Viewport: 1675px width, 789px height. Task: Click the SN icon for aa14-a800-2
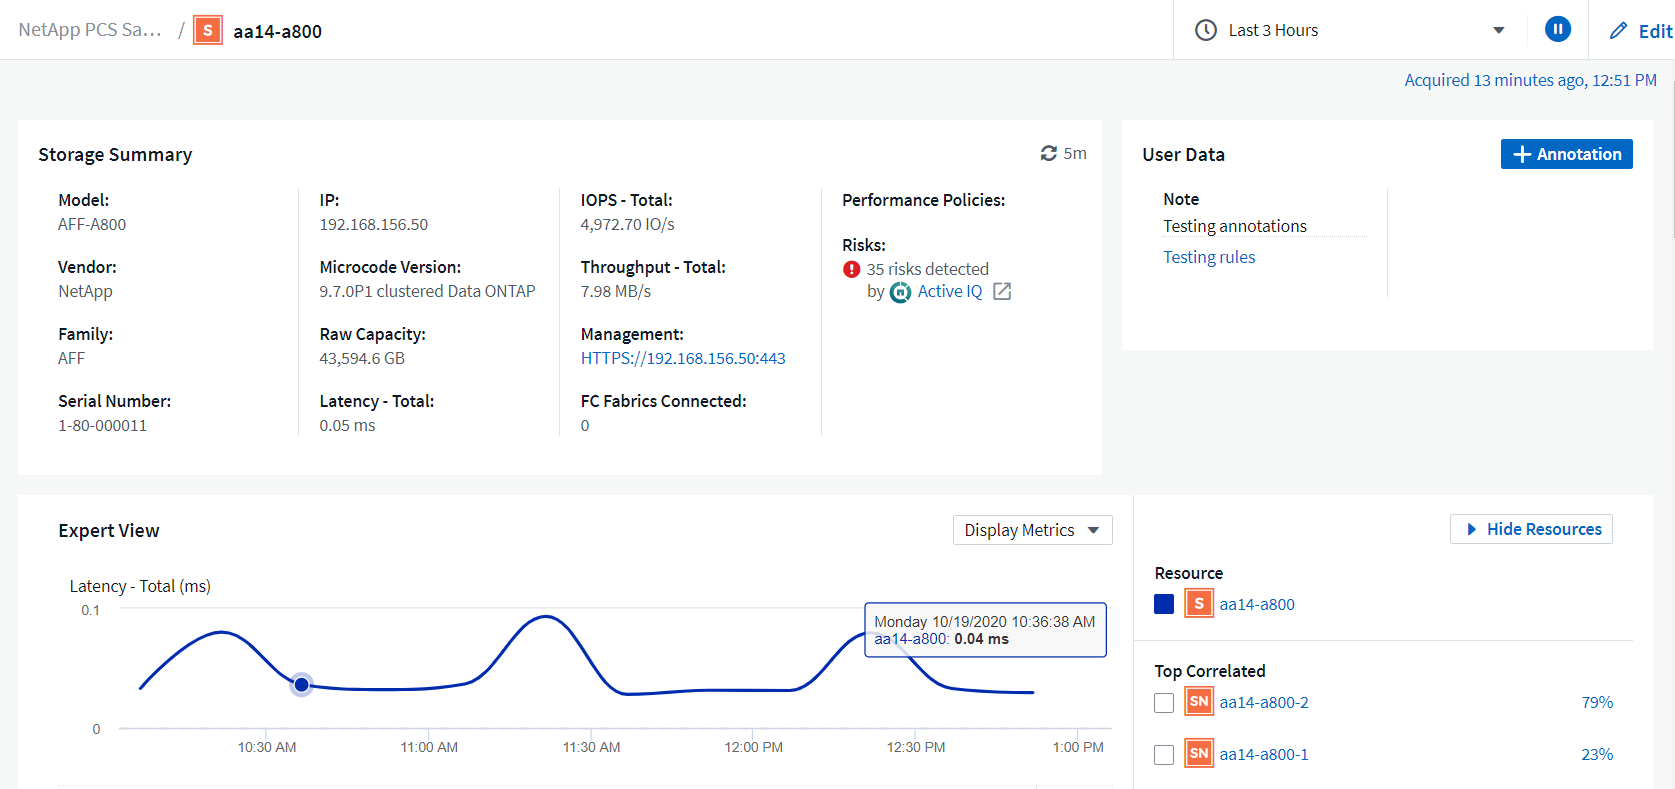point(1199,702)
